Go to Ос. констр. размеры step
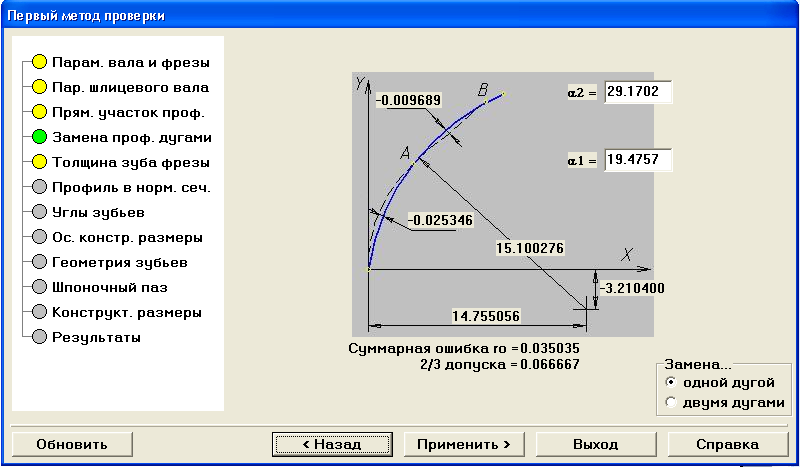This screenshot has height=467, width=800. tap(127, 238)
